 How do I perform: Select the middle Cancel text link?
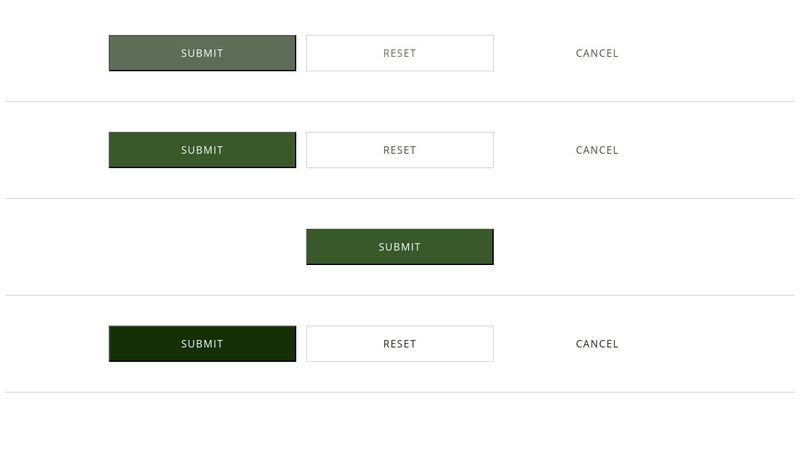pos(597,150)
